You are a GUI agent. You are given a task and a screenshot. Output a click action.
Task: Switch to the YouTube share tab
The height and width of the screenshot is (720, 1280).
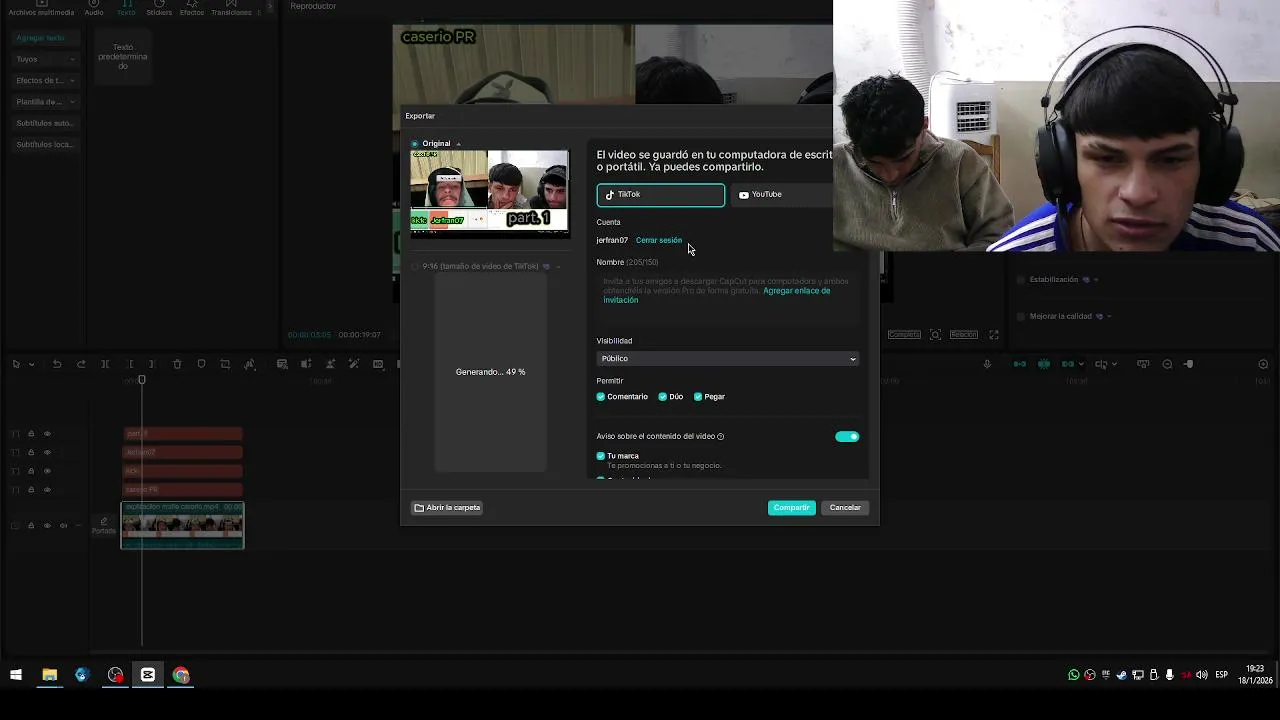pyautogui.click(x=781, y=194)
